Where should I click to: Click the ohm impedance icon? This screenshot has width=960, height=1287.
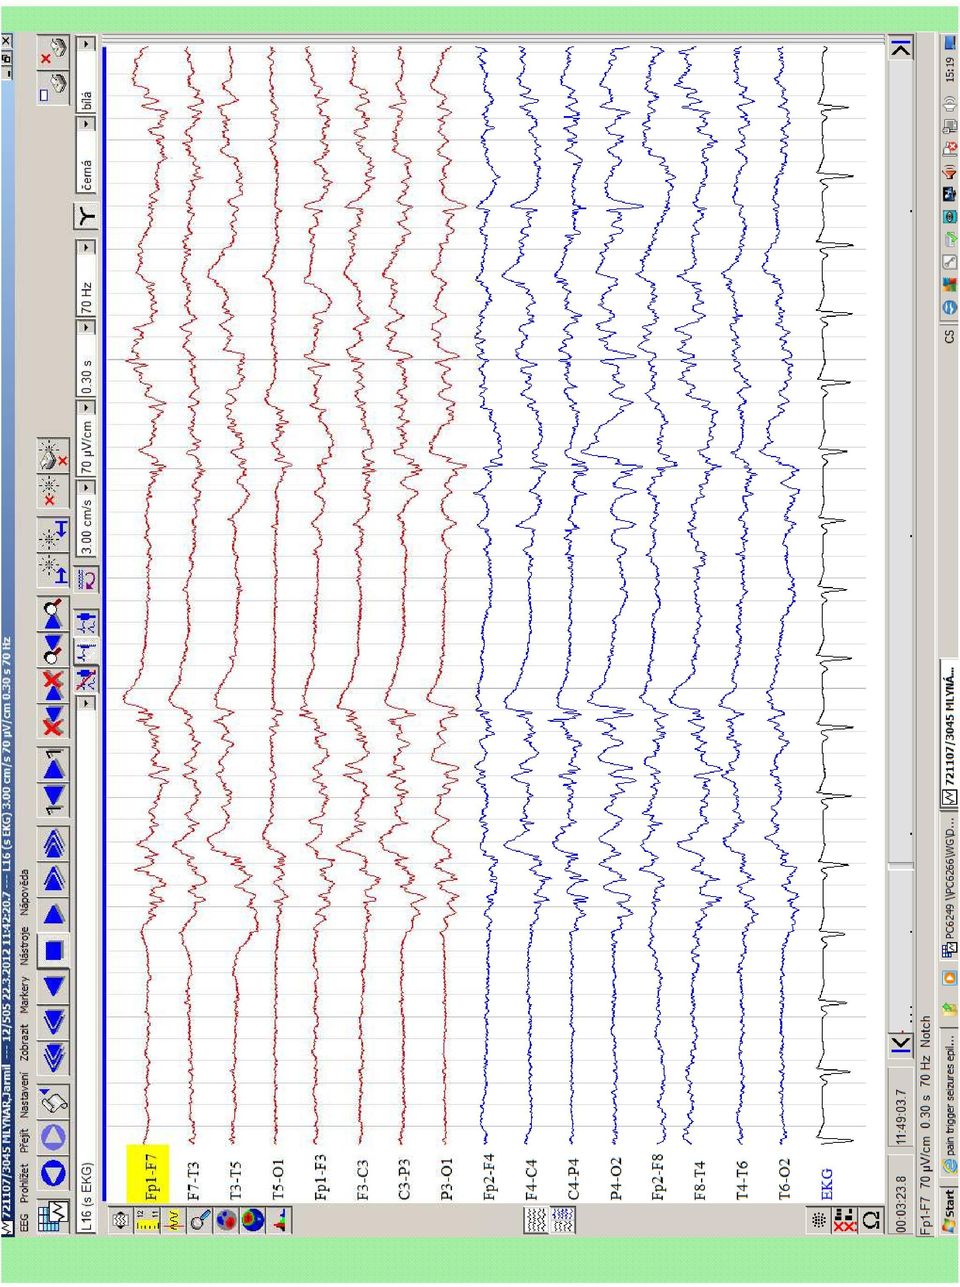(871, 1220)
